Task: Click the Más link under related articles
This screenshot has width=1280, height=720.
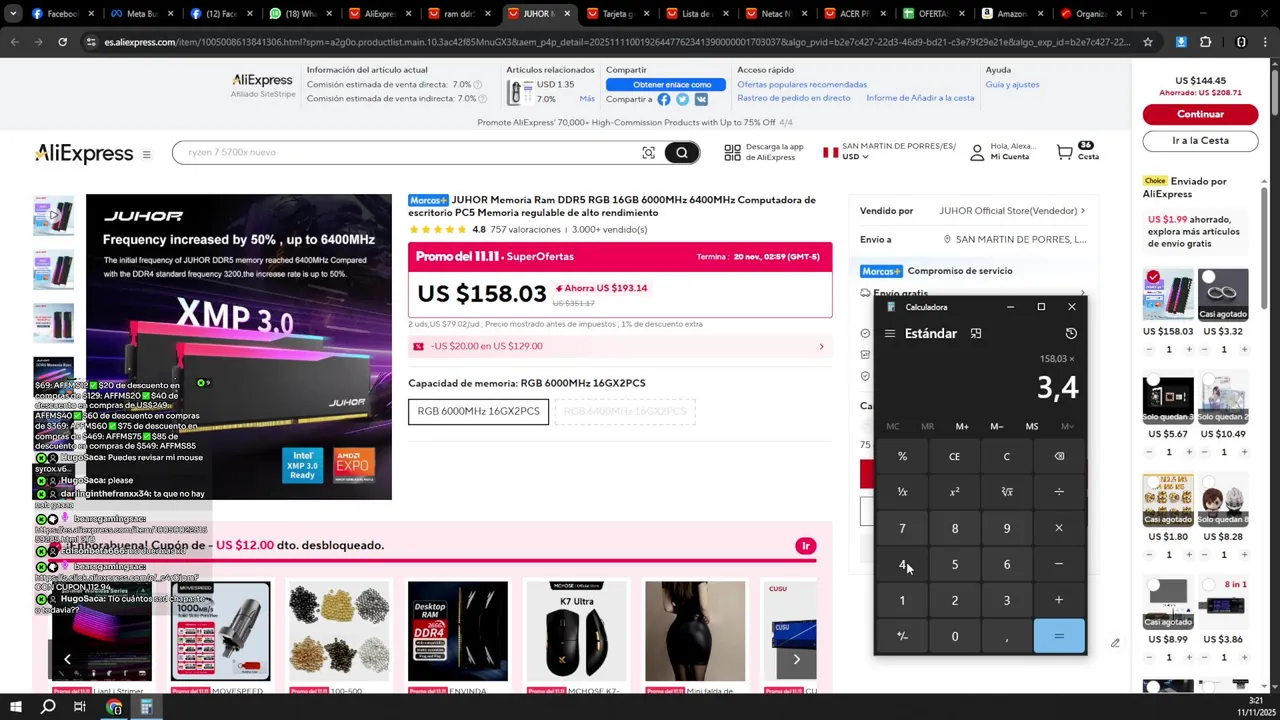Action: 587,99
